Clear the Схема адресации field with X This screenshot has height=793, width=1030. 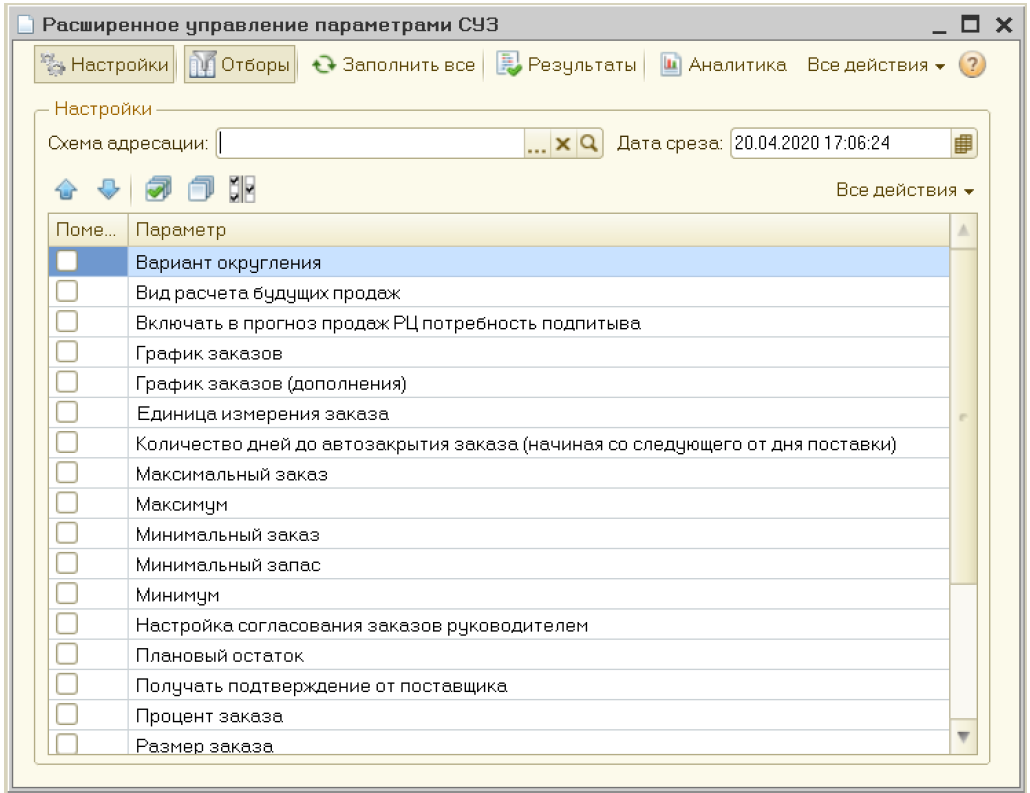[x=563, y=144]
